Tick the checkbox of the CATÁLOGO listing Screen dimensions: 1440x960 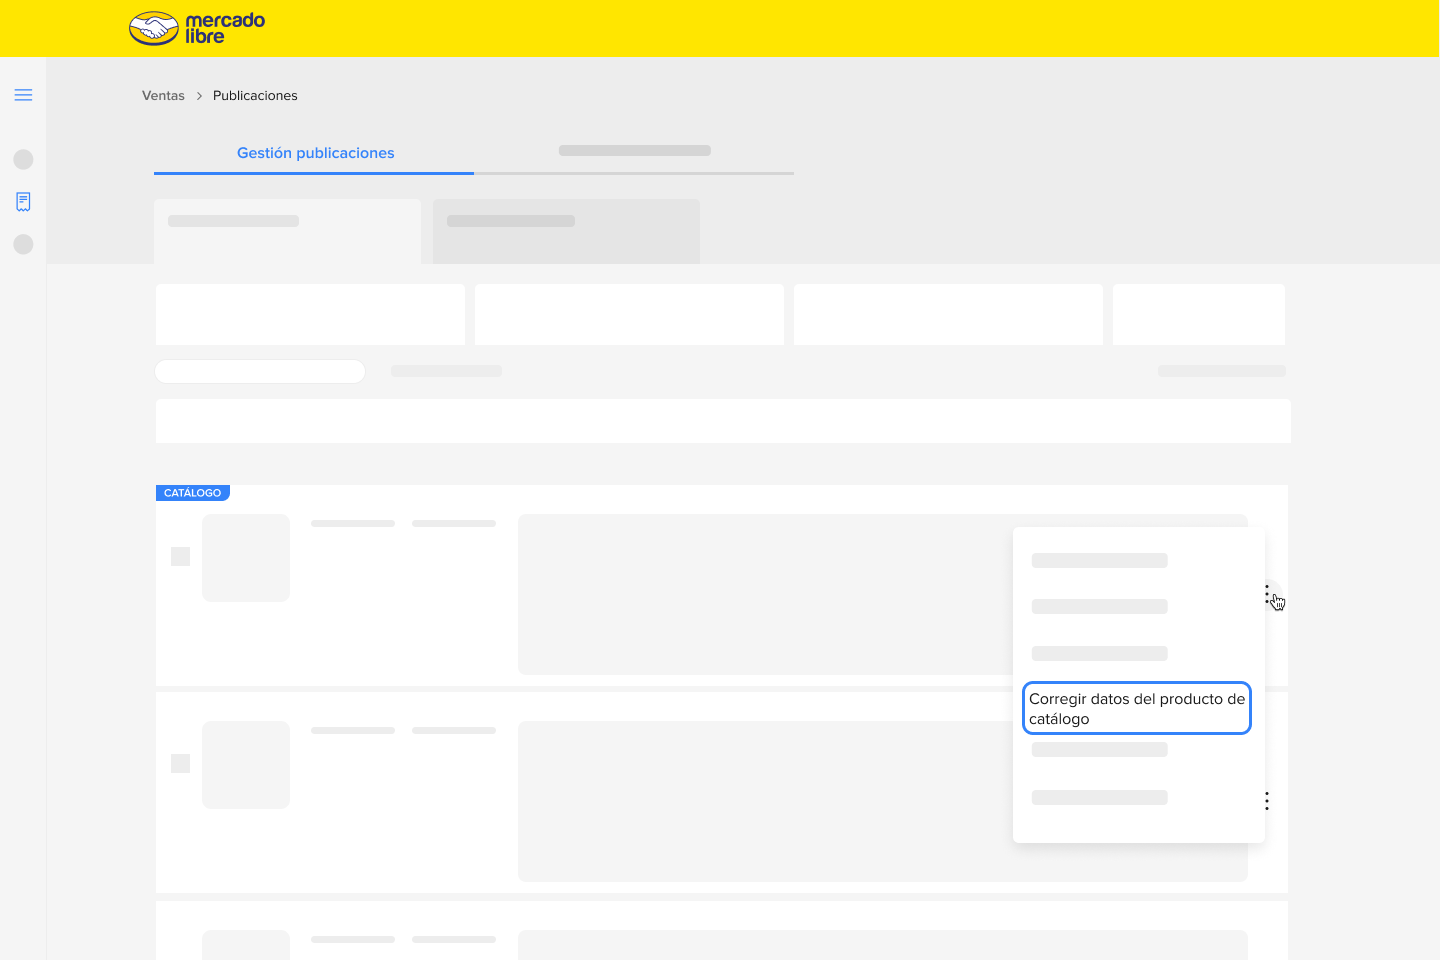pyautogui.click(x=180, y=556)
